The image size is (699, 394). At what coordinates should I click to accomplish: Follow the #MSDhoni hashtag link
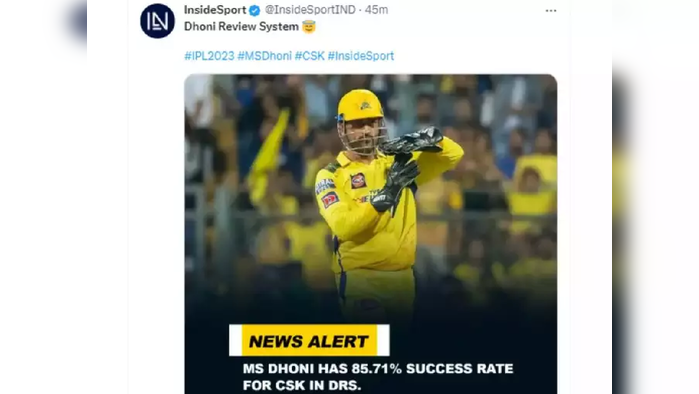click(264, 56)
